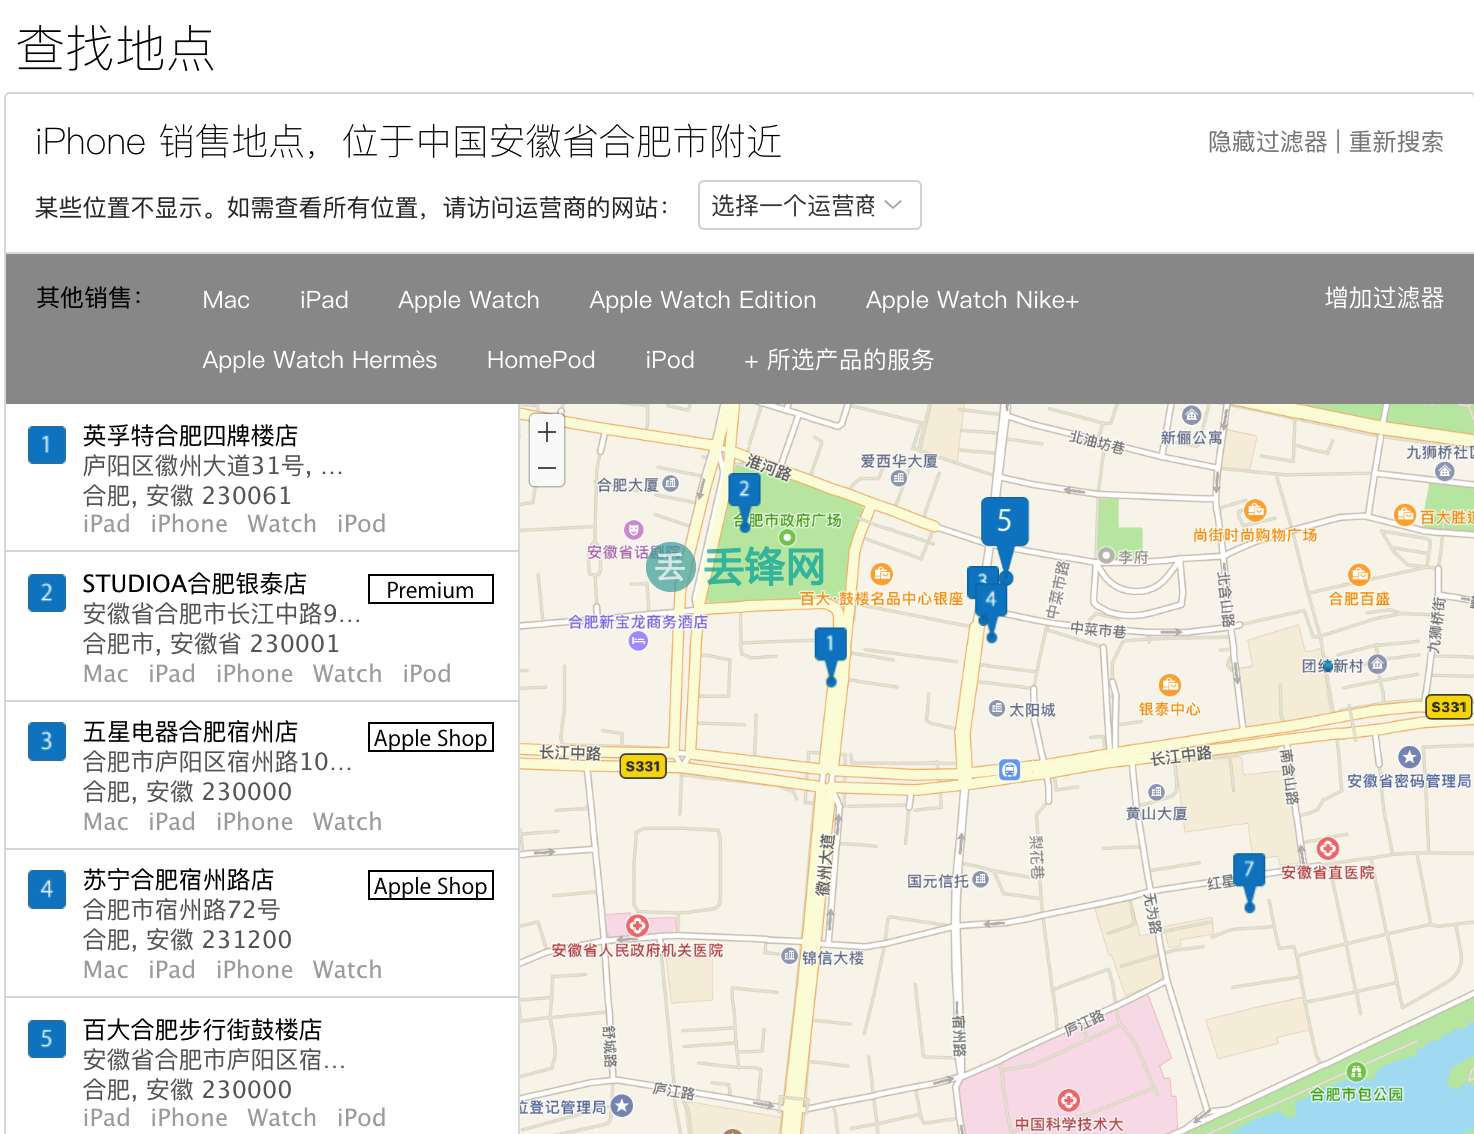Click the 尚街时尚购物广场 shopping icon
The image size is (1474, 1134).
(x=1255, y=510)
